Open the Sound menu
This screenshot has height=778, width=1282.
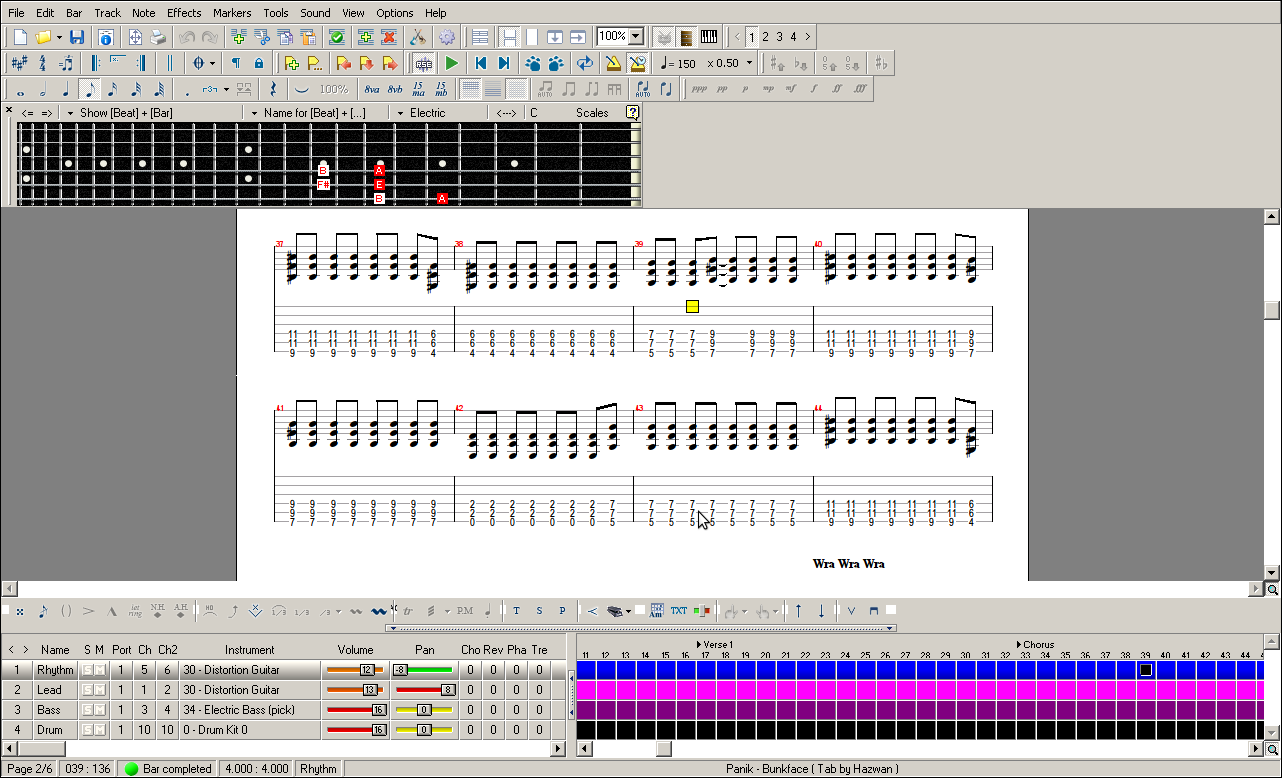pos(315,13)
